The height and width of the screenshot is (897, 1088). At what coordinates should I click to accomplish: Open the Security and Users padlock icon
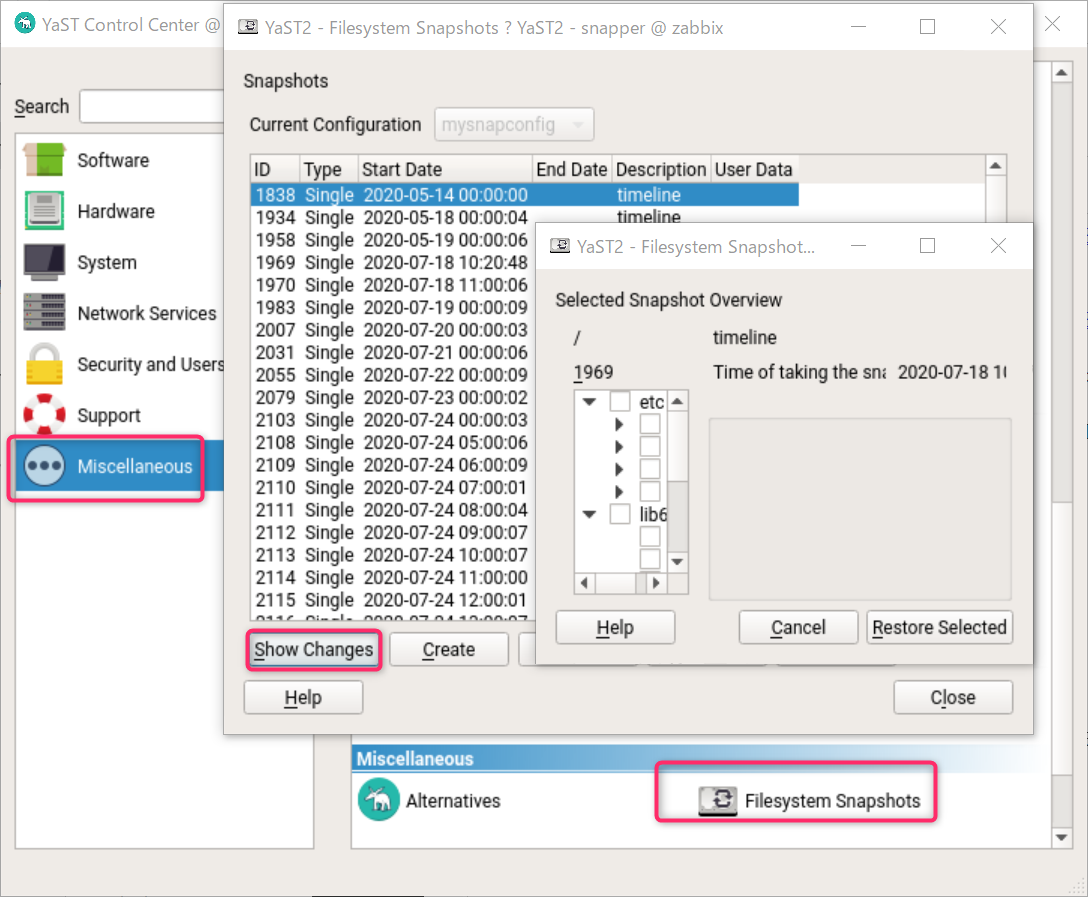coord(44,364)
